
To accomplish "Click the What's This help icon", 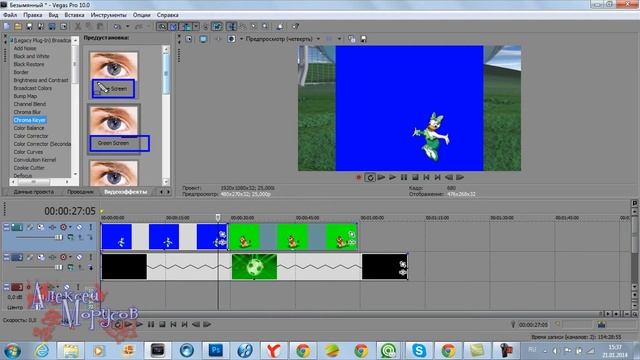I will coord(295,27).
